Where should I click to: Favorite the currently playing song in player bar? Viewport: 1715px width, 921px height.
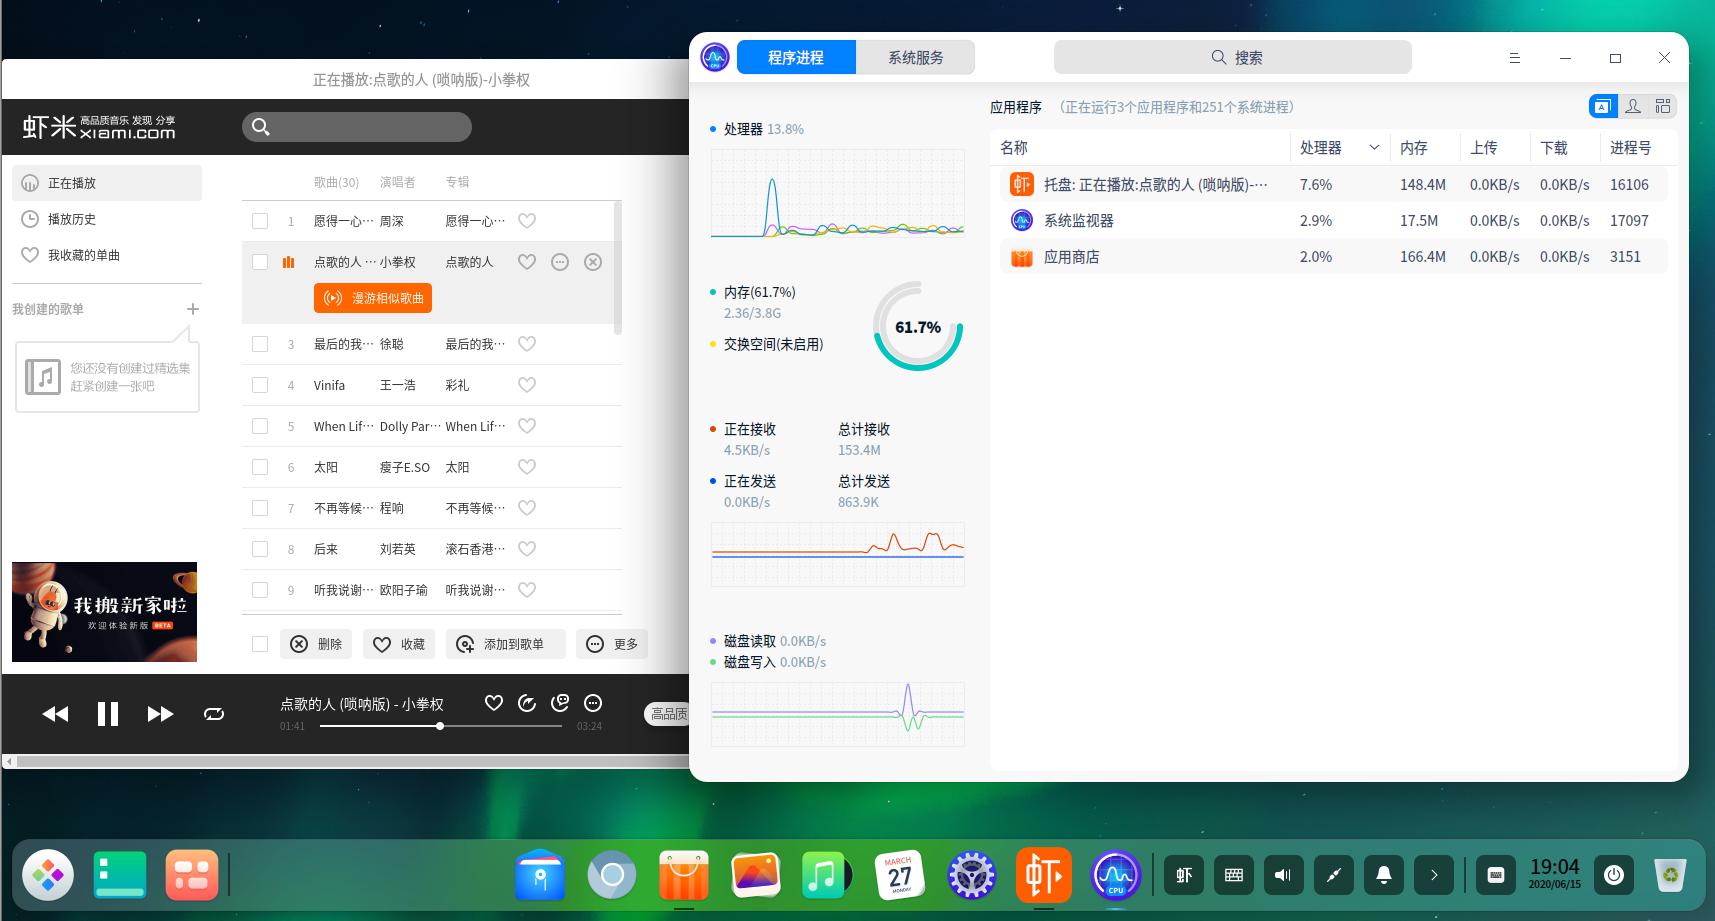point(493,703)
